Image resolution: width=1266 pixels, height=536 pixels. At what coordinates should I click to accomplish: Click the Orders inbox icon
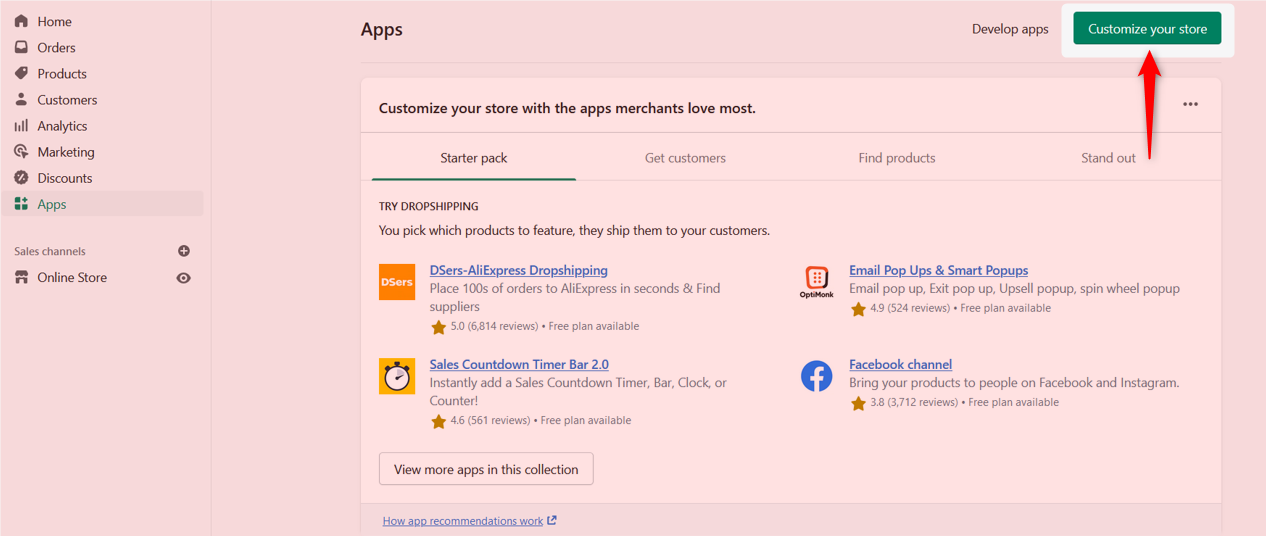pos(21,47)
